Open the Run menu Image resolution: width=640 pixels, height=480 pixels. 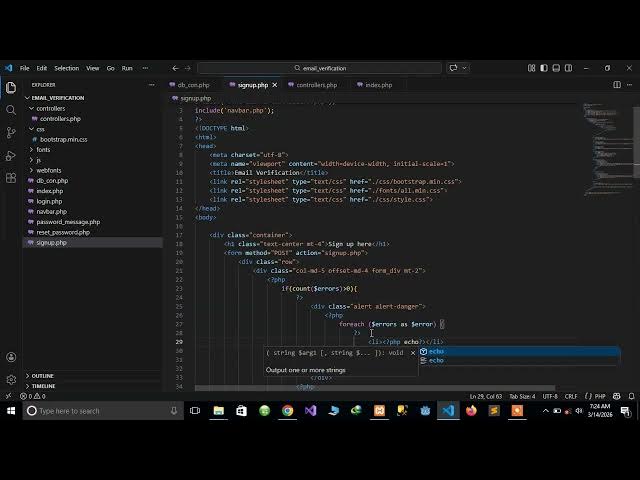coord(127,68)
